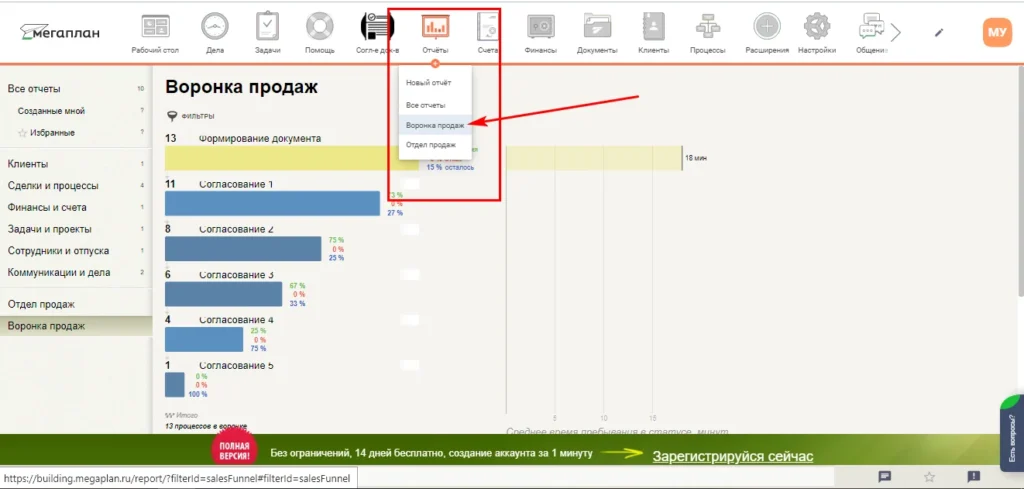Select Отдел продаж in the dropdown menu
Image resolution: width=1024 pixels, height=489 pixels.
[x=430, y=145]
